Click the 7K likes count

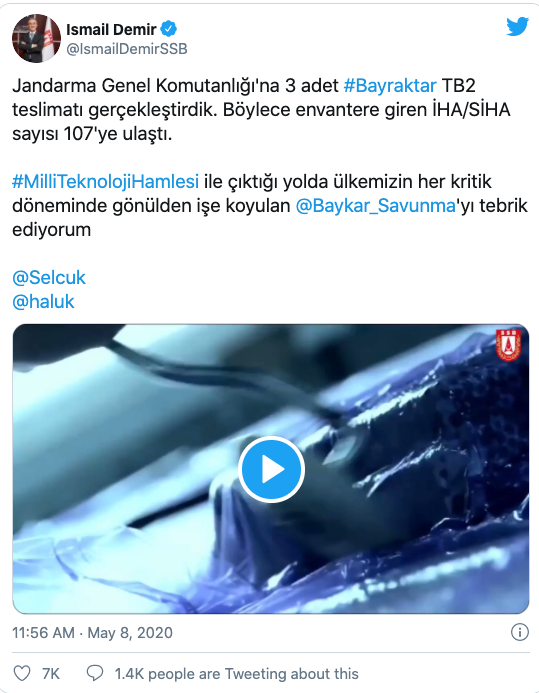tap(51, 674)
